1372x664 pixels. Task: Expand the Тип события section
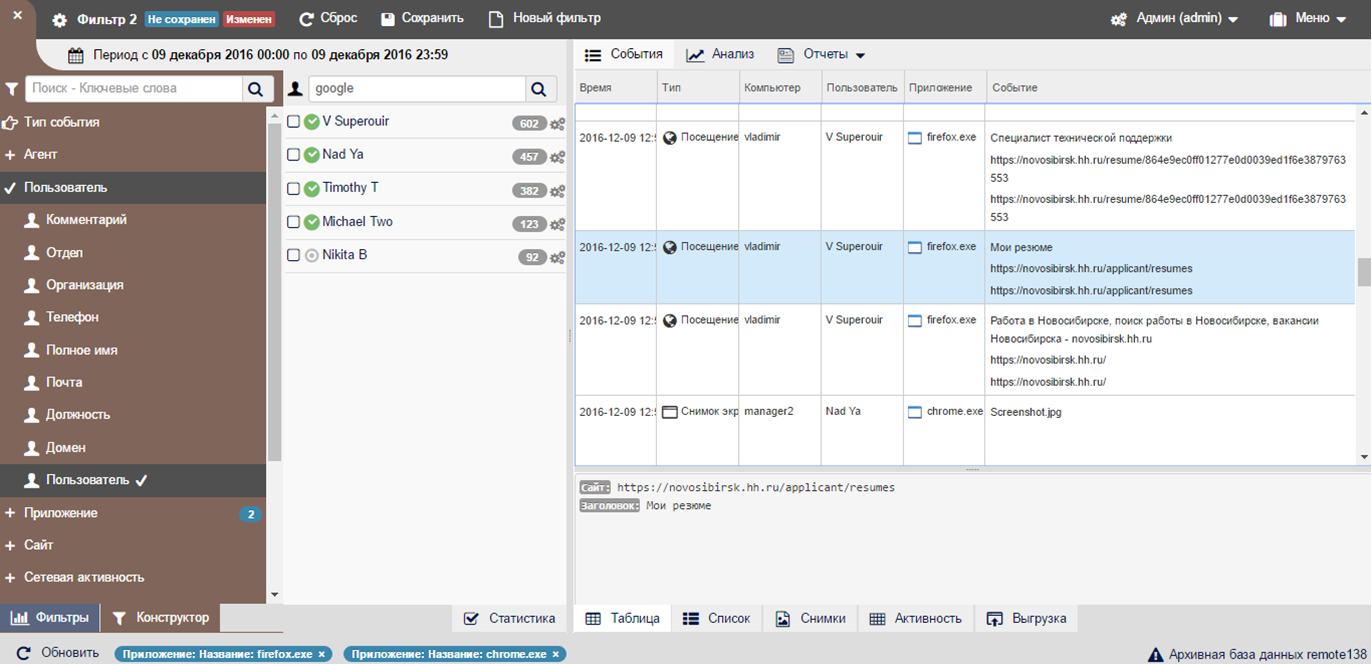[x=133, y=122]
